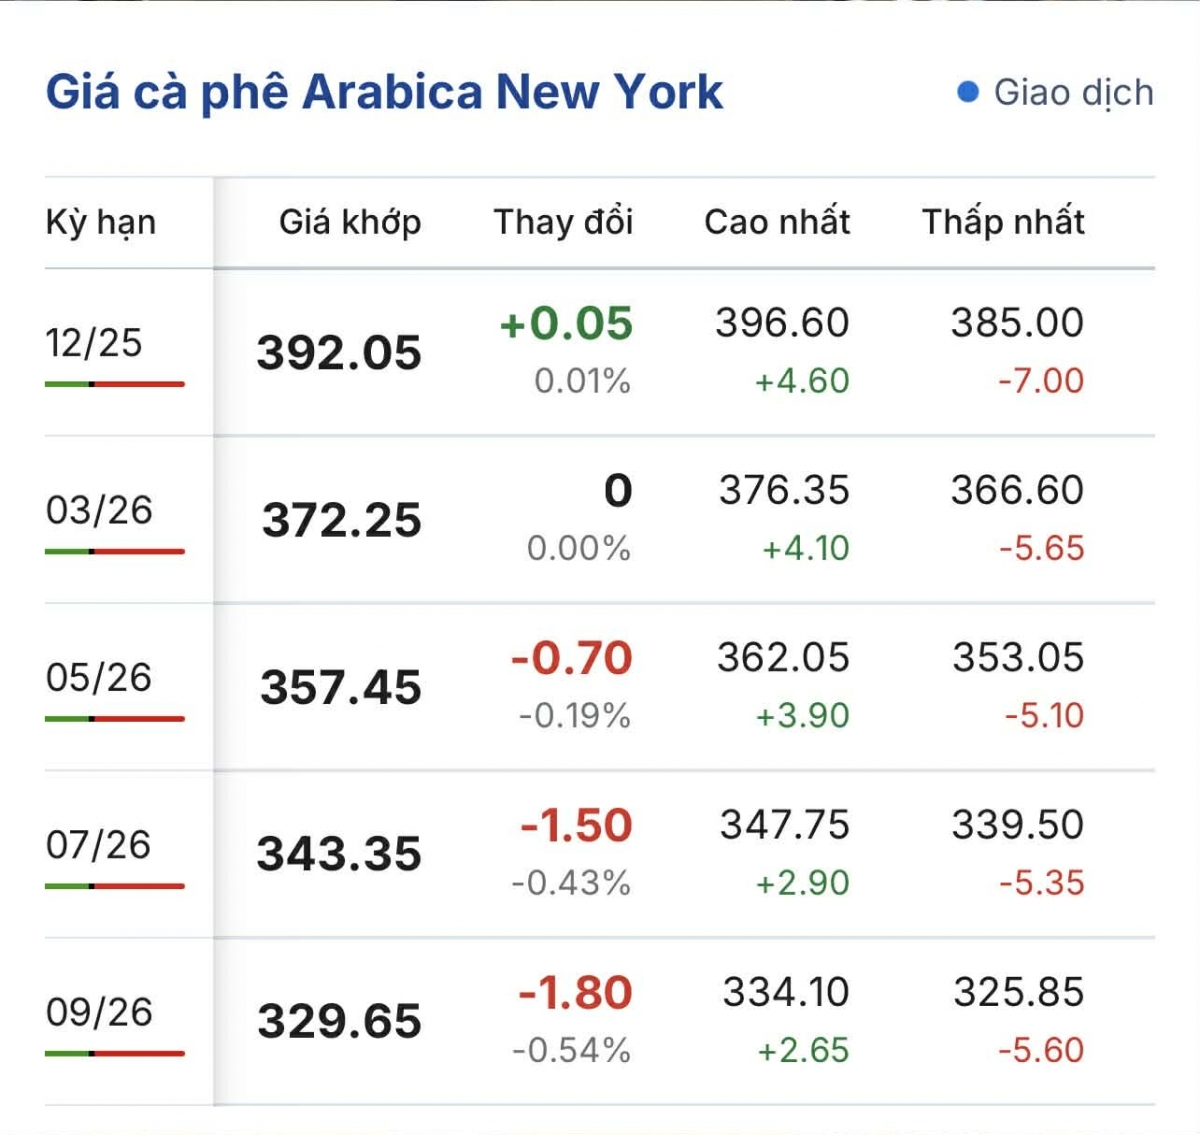The height and width of the screenshot is (1135, 1200).
Task: Click the -1.80 change value
Action: [575, 993]
